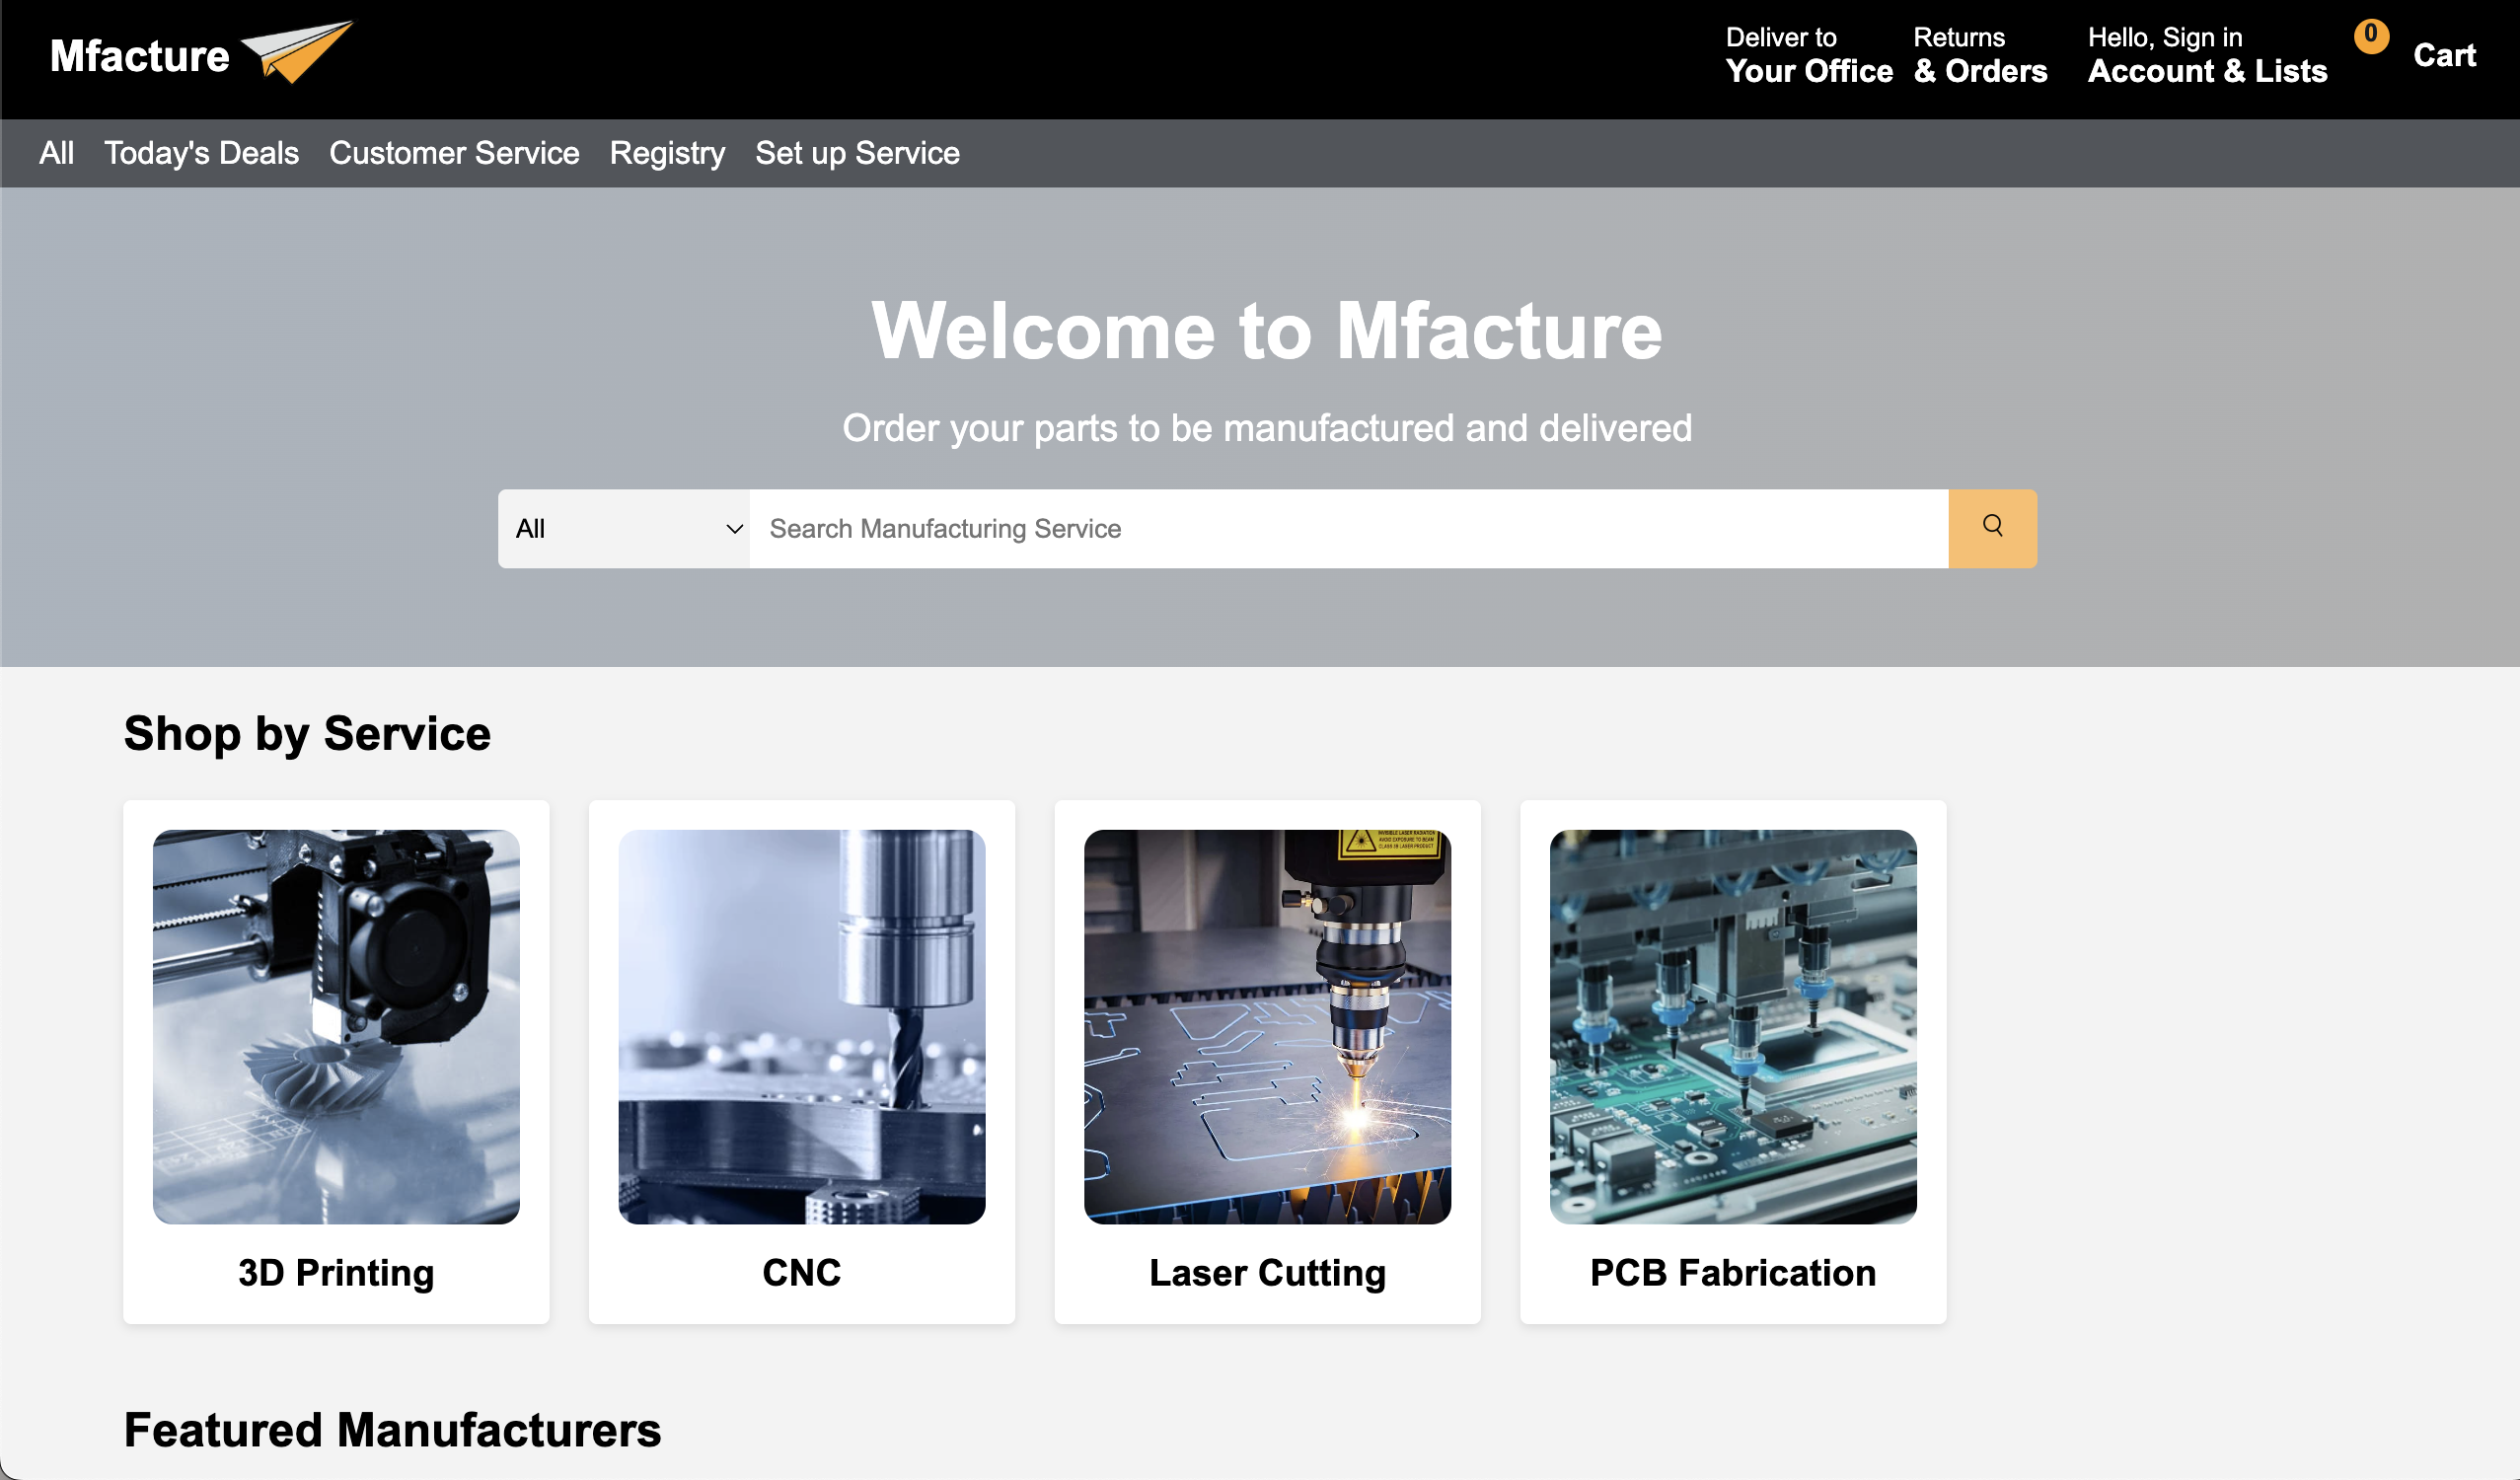Screen dimensions: 2520x1480
Task: Expand the All category dropdown in search
Action: pyautogui.click(x=624, y=528)
